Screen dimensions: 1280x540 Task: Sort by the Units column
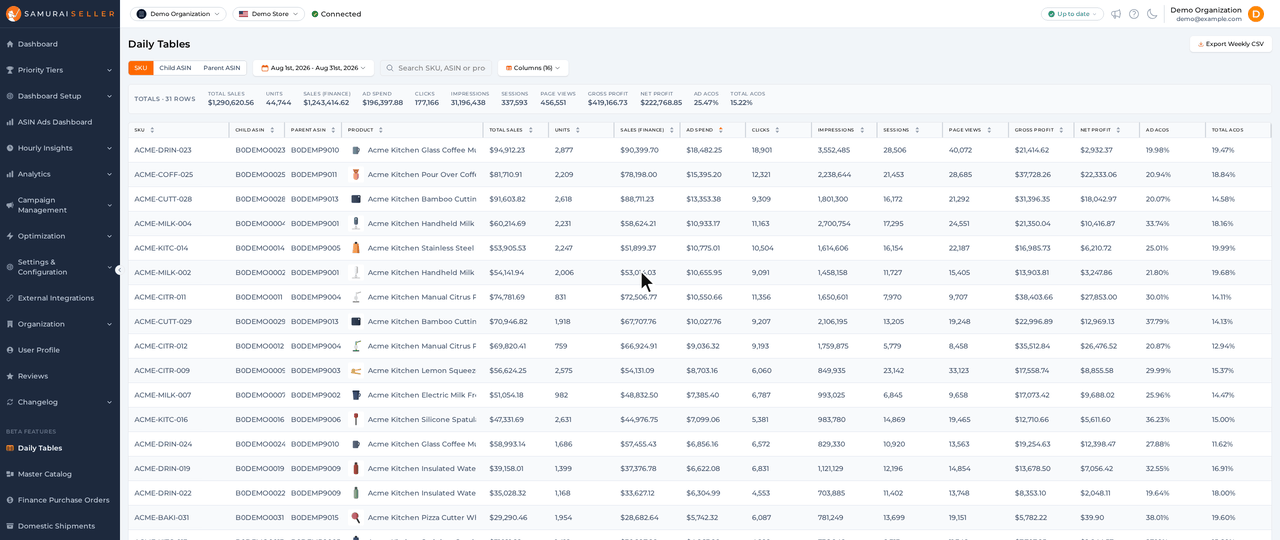(578, 130)
